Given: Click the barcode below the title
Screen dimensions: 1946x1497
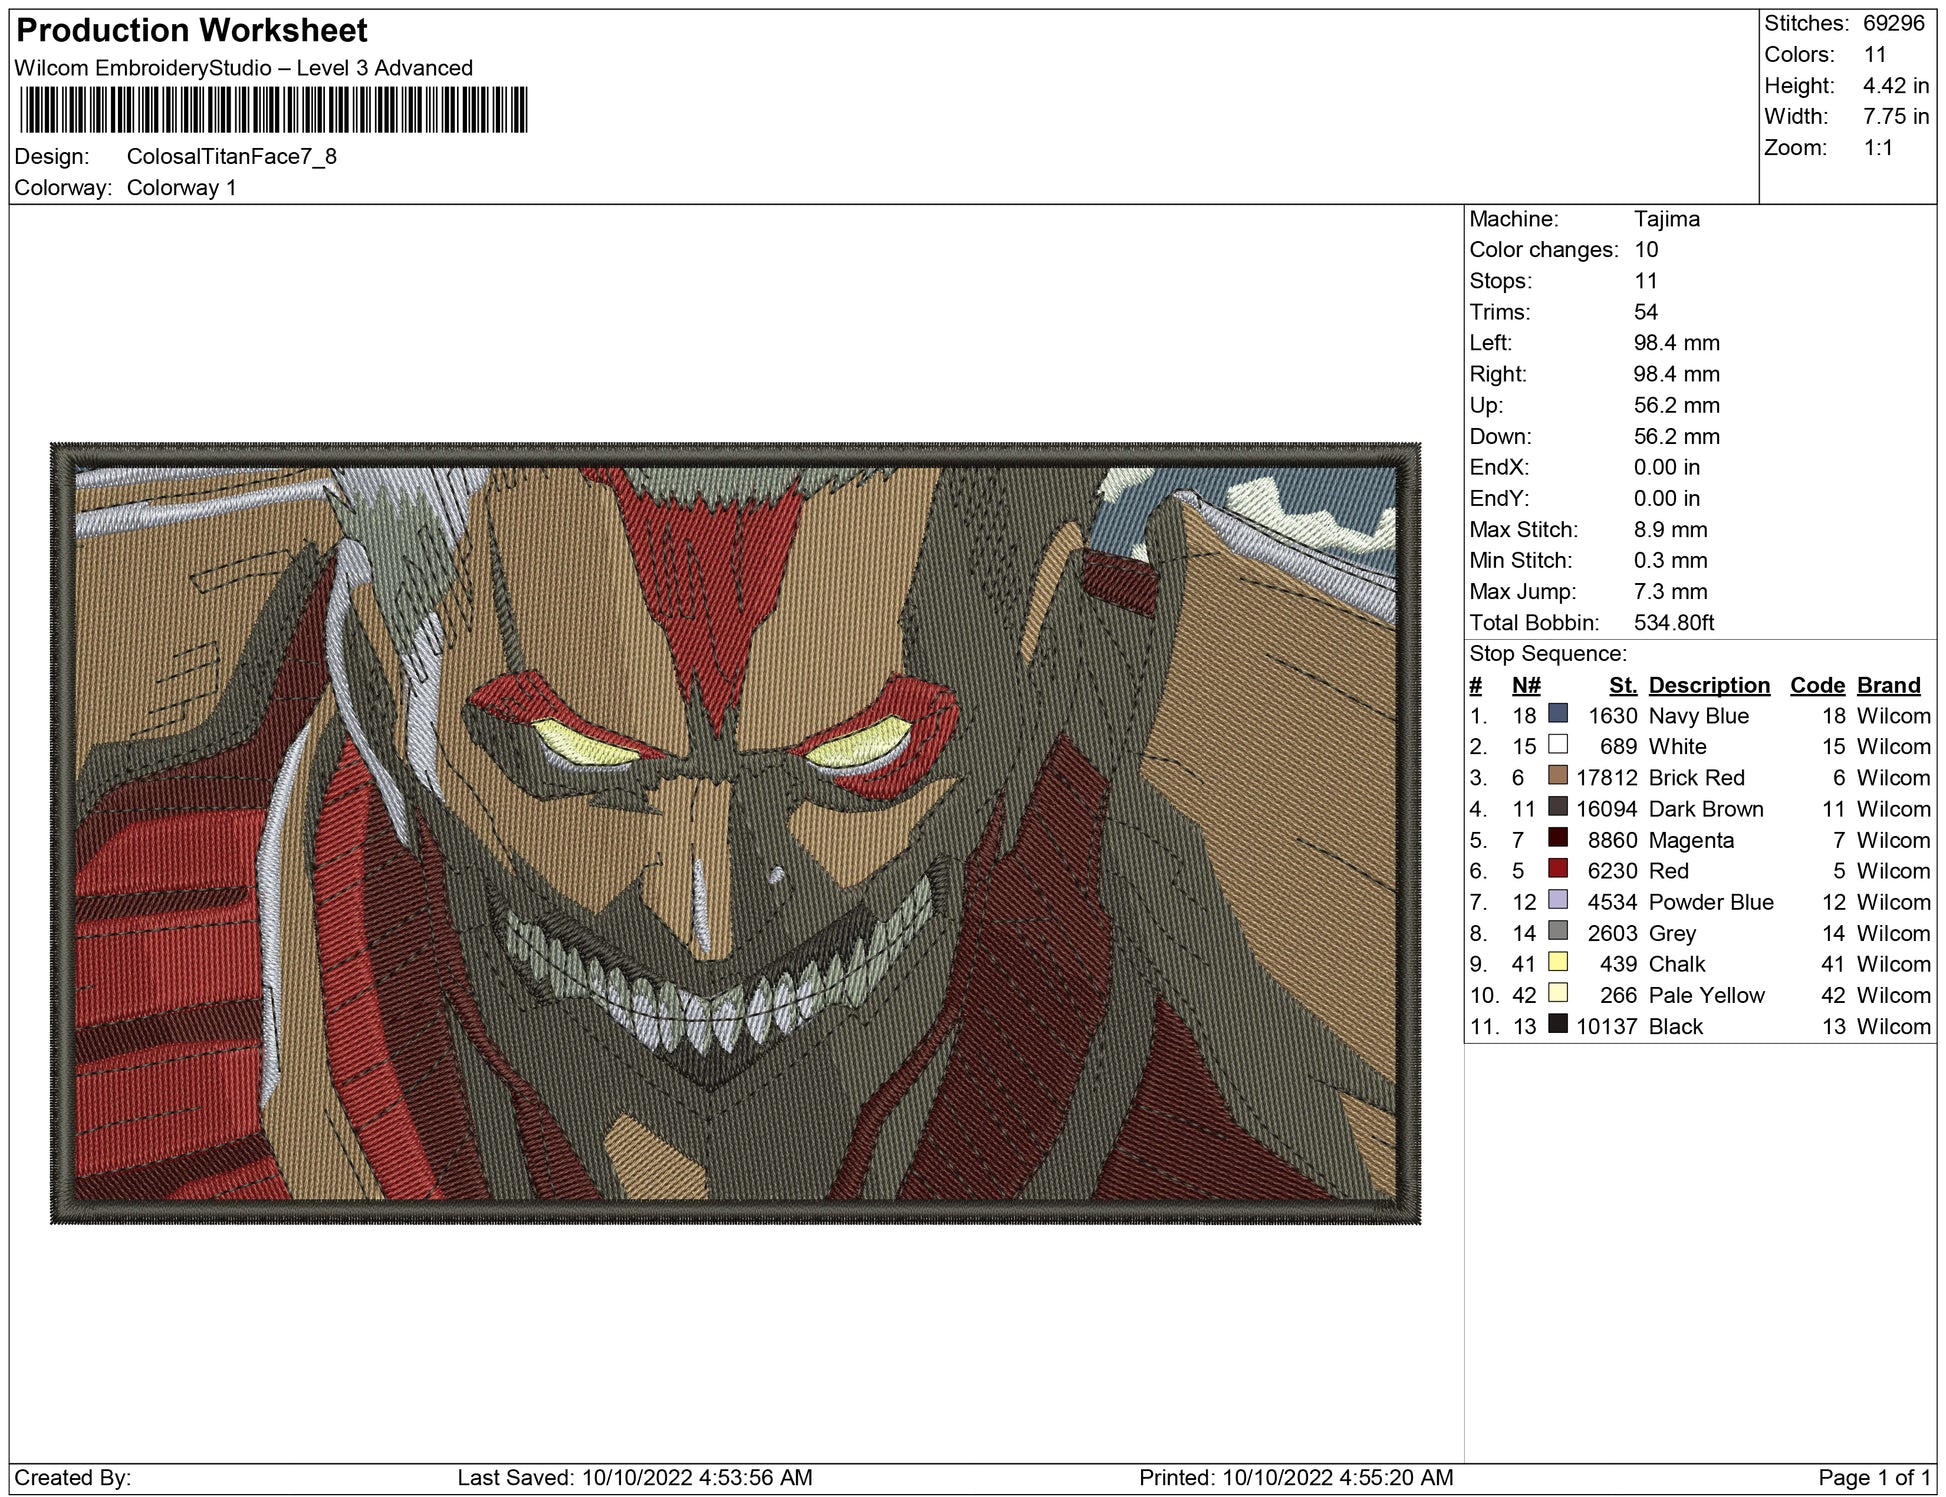Looking at the screenshot, I should 273,110.
